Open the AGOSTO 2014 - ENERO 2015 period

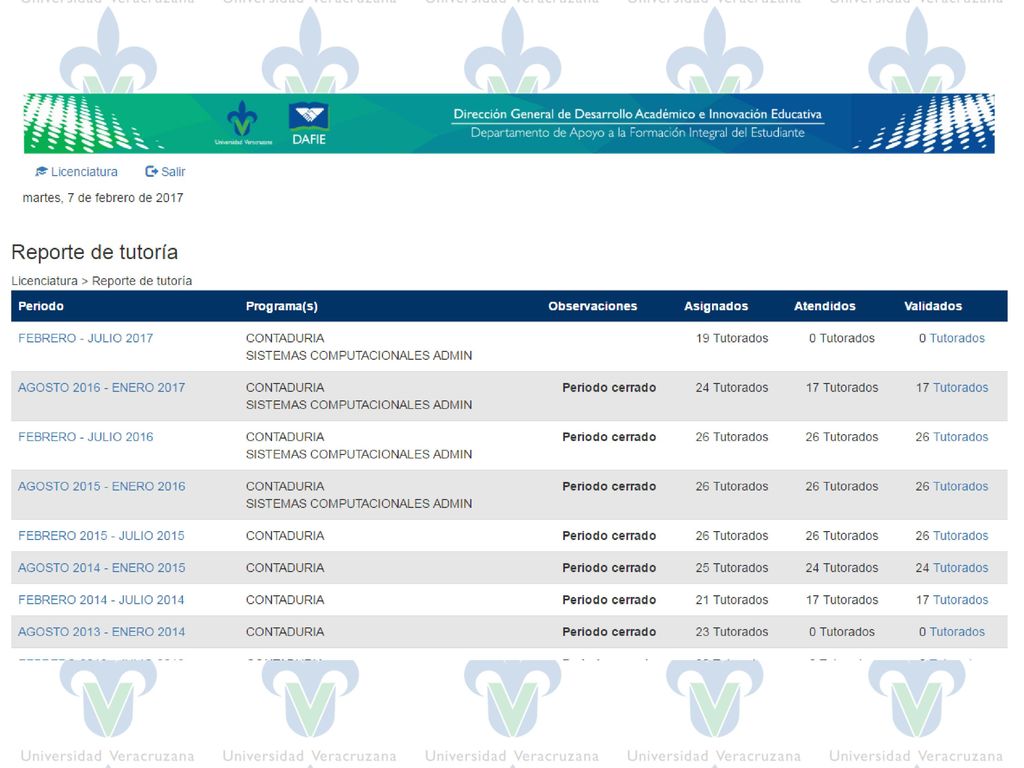click(x=102, y=568)
